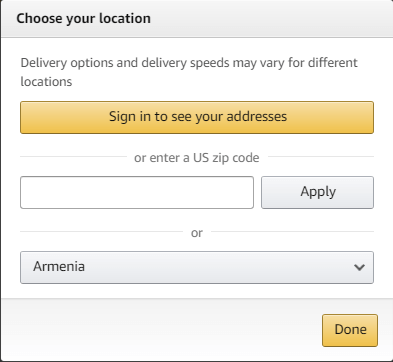Expand the country list showing Armenia
The width and height of the screenshot is (393, 362).
point(197,267)
